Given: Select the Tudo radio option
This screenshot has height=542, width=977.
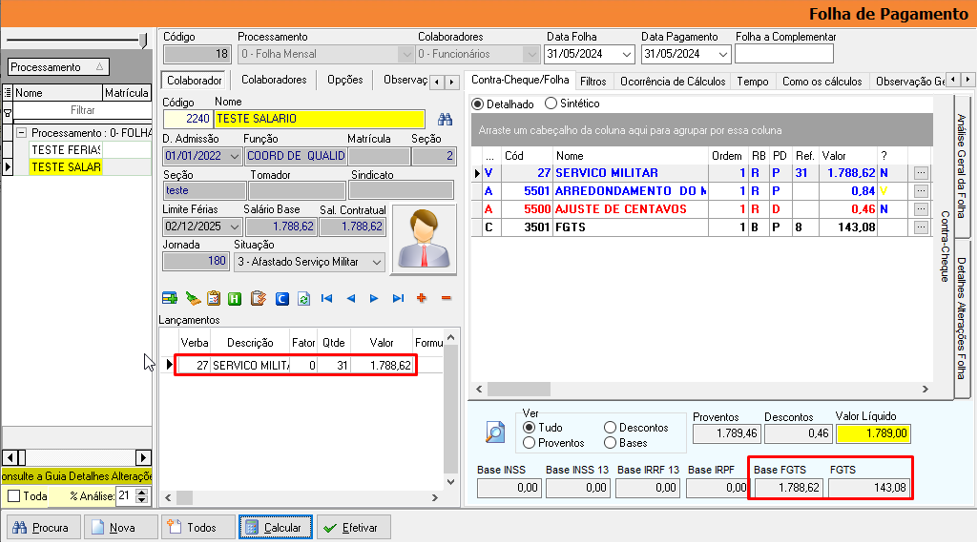Looking at the screenshot, I should coord(529,427).
